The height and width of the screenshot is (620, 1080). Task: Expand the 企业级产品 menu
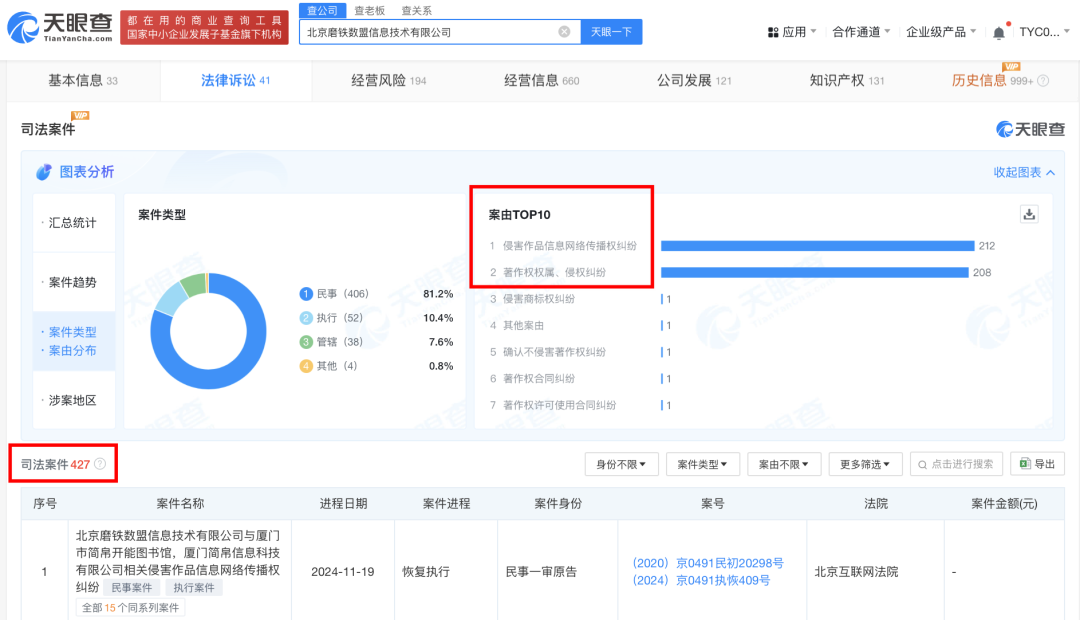[x=941, y=32]
